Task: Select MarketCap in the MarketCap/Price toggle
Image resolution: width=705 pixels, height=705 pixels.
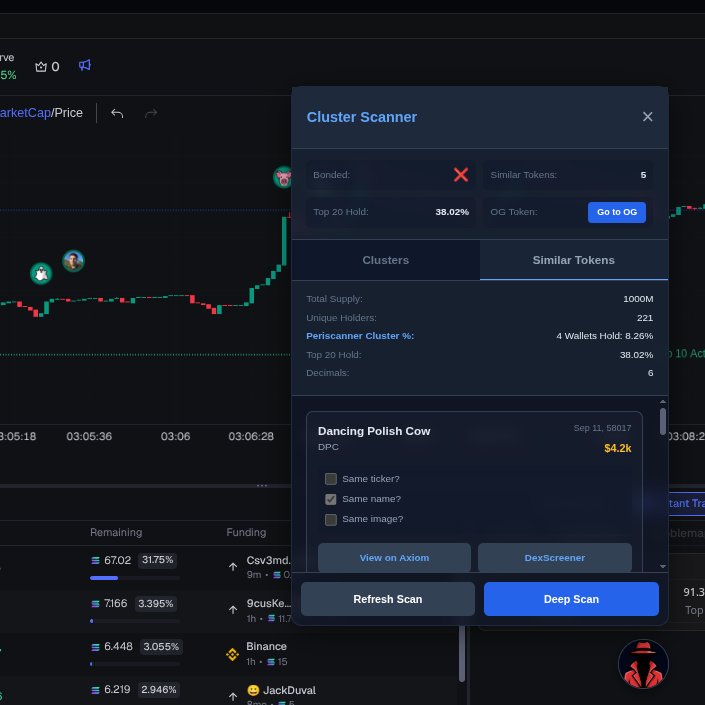Action: pos(25,113)
